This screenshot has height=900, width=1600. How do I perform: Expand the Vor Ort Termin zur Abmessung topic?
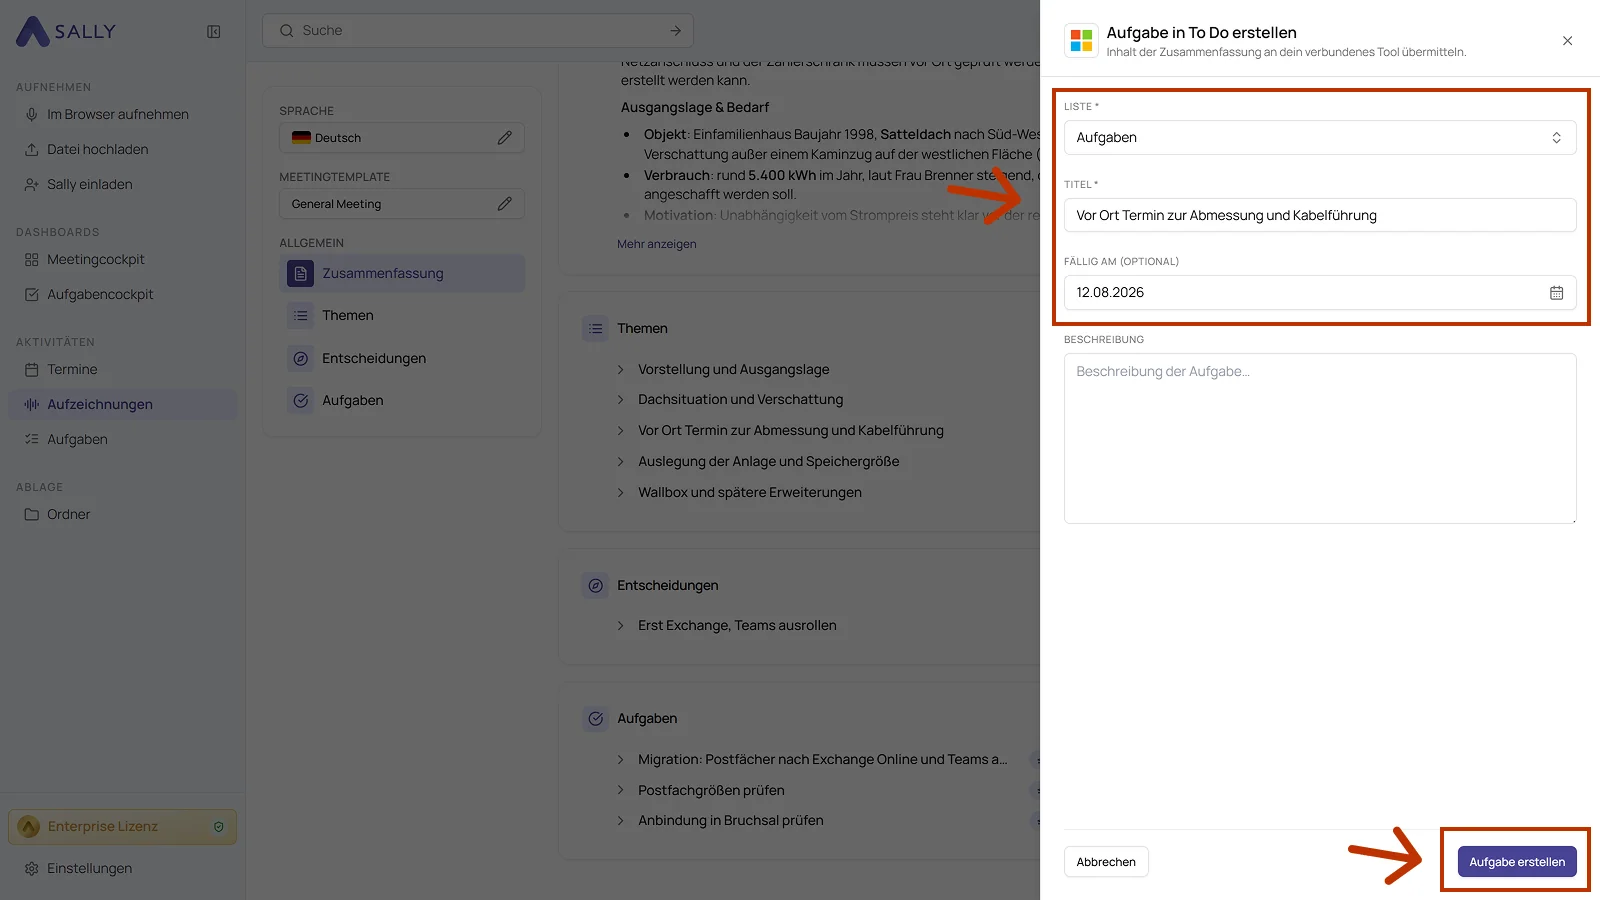coord(620,431)
